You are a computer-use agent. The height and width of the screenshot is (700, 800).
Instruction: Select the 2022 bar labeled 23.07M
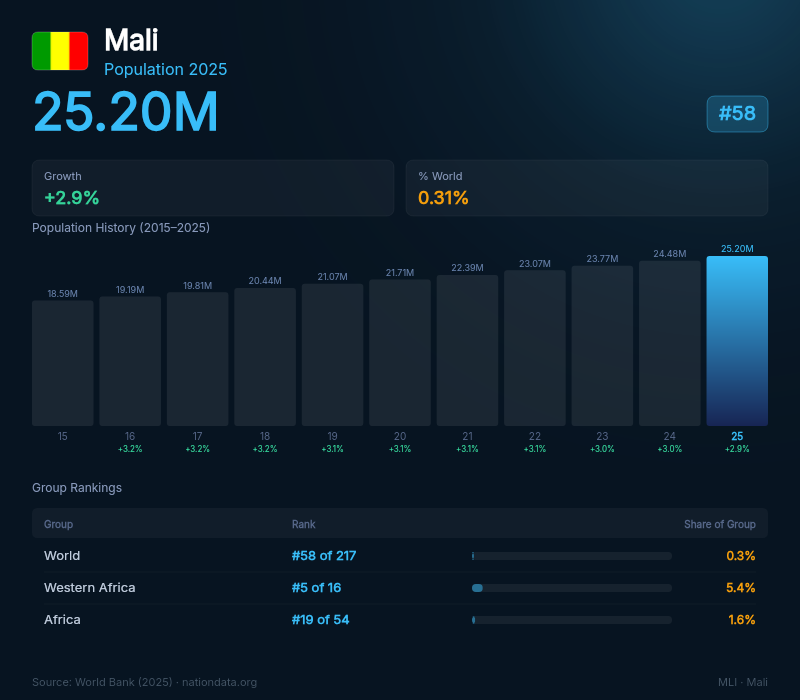point(535,348)
